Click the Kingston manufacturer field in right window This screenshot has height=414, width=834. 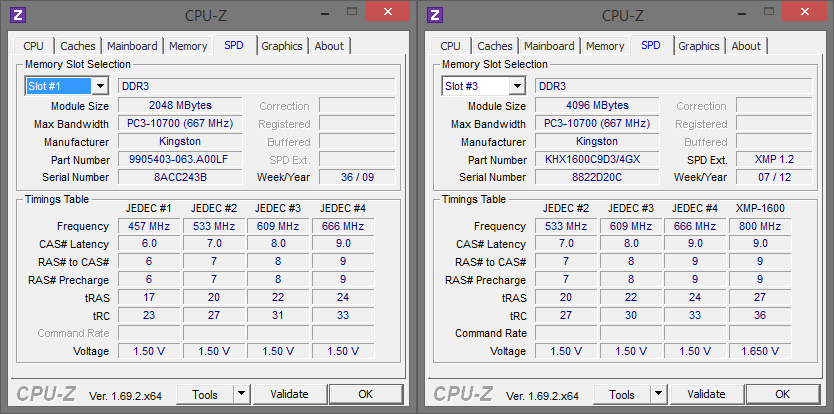[x=597, y=141]
